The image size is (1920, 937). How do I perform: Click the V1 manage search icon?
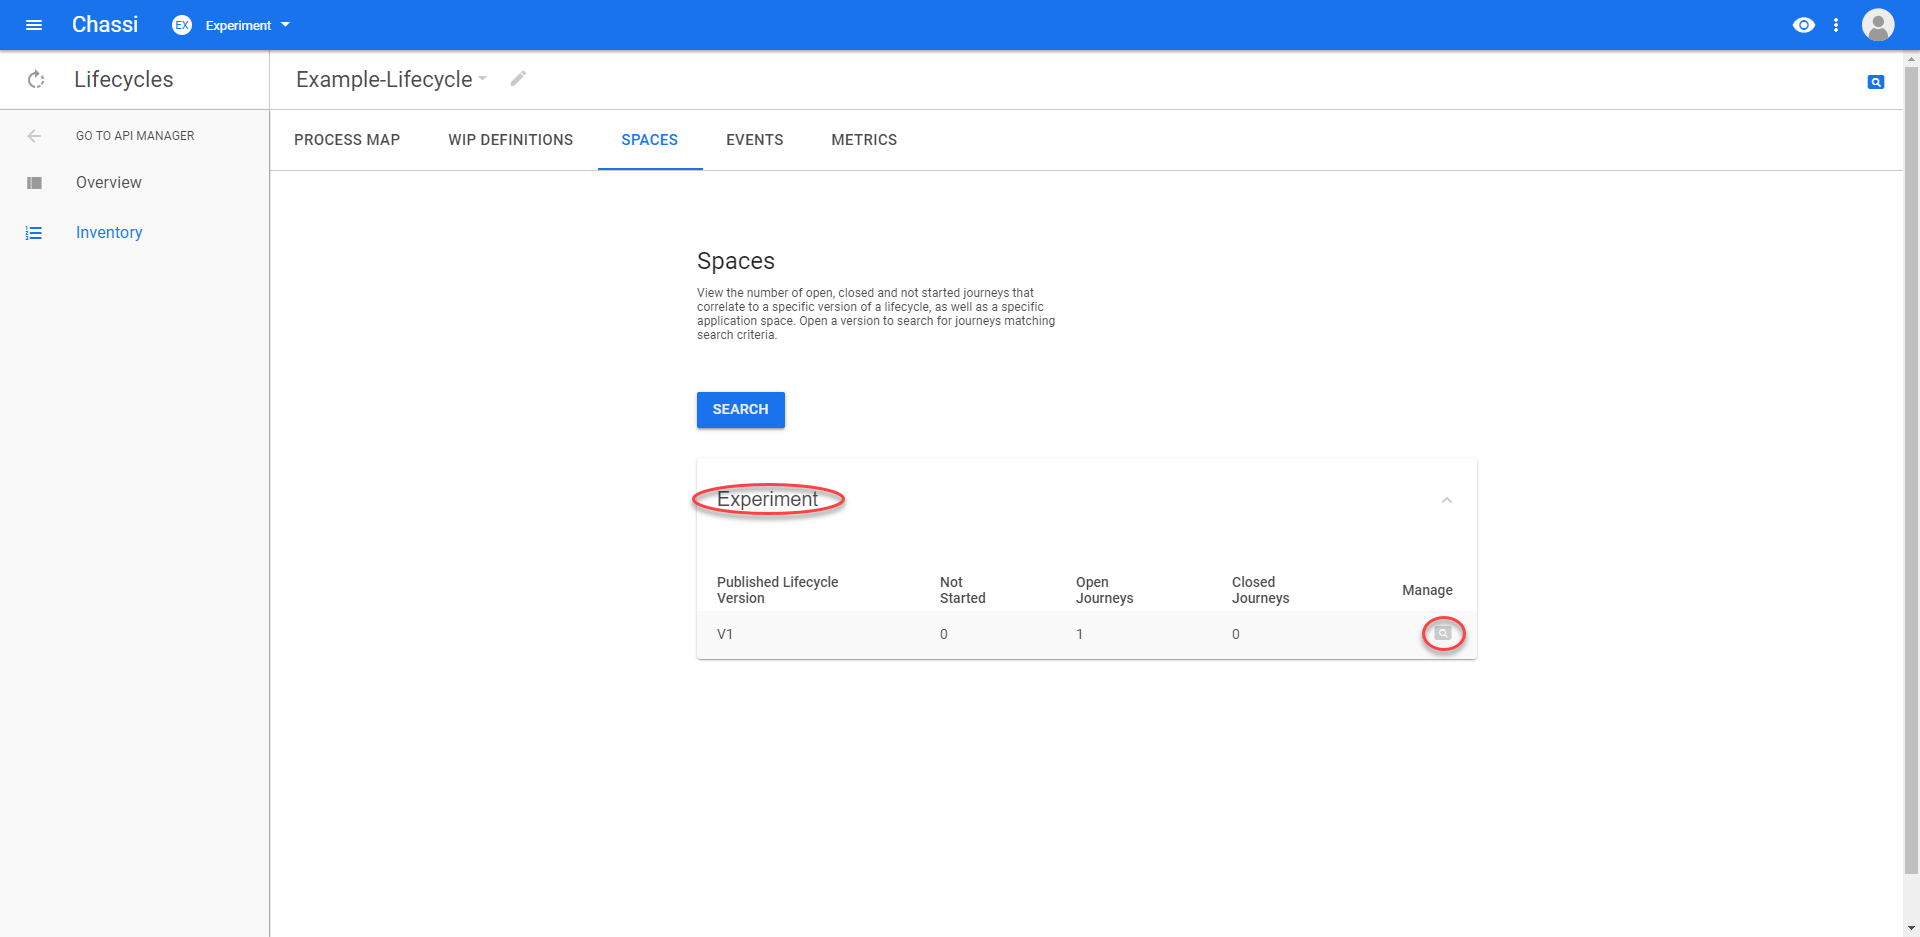(1443, 633)
